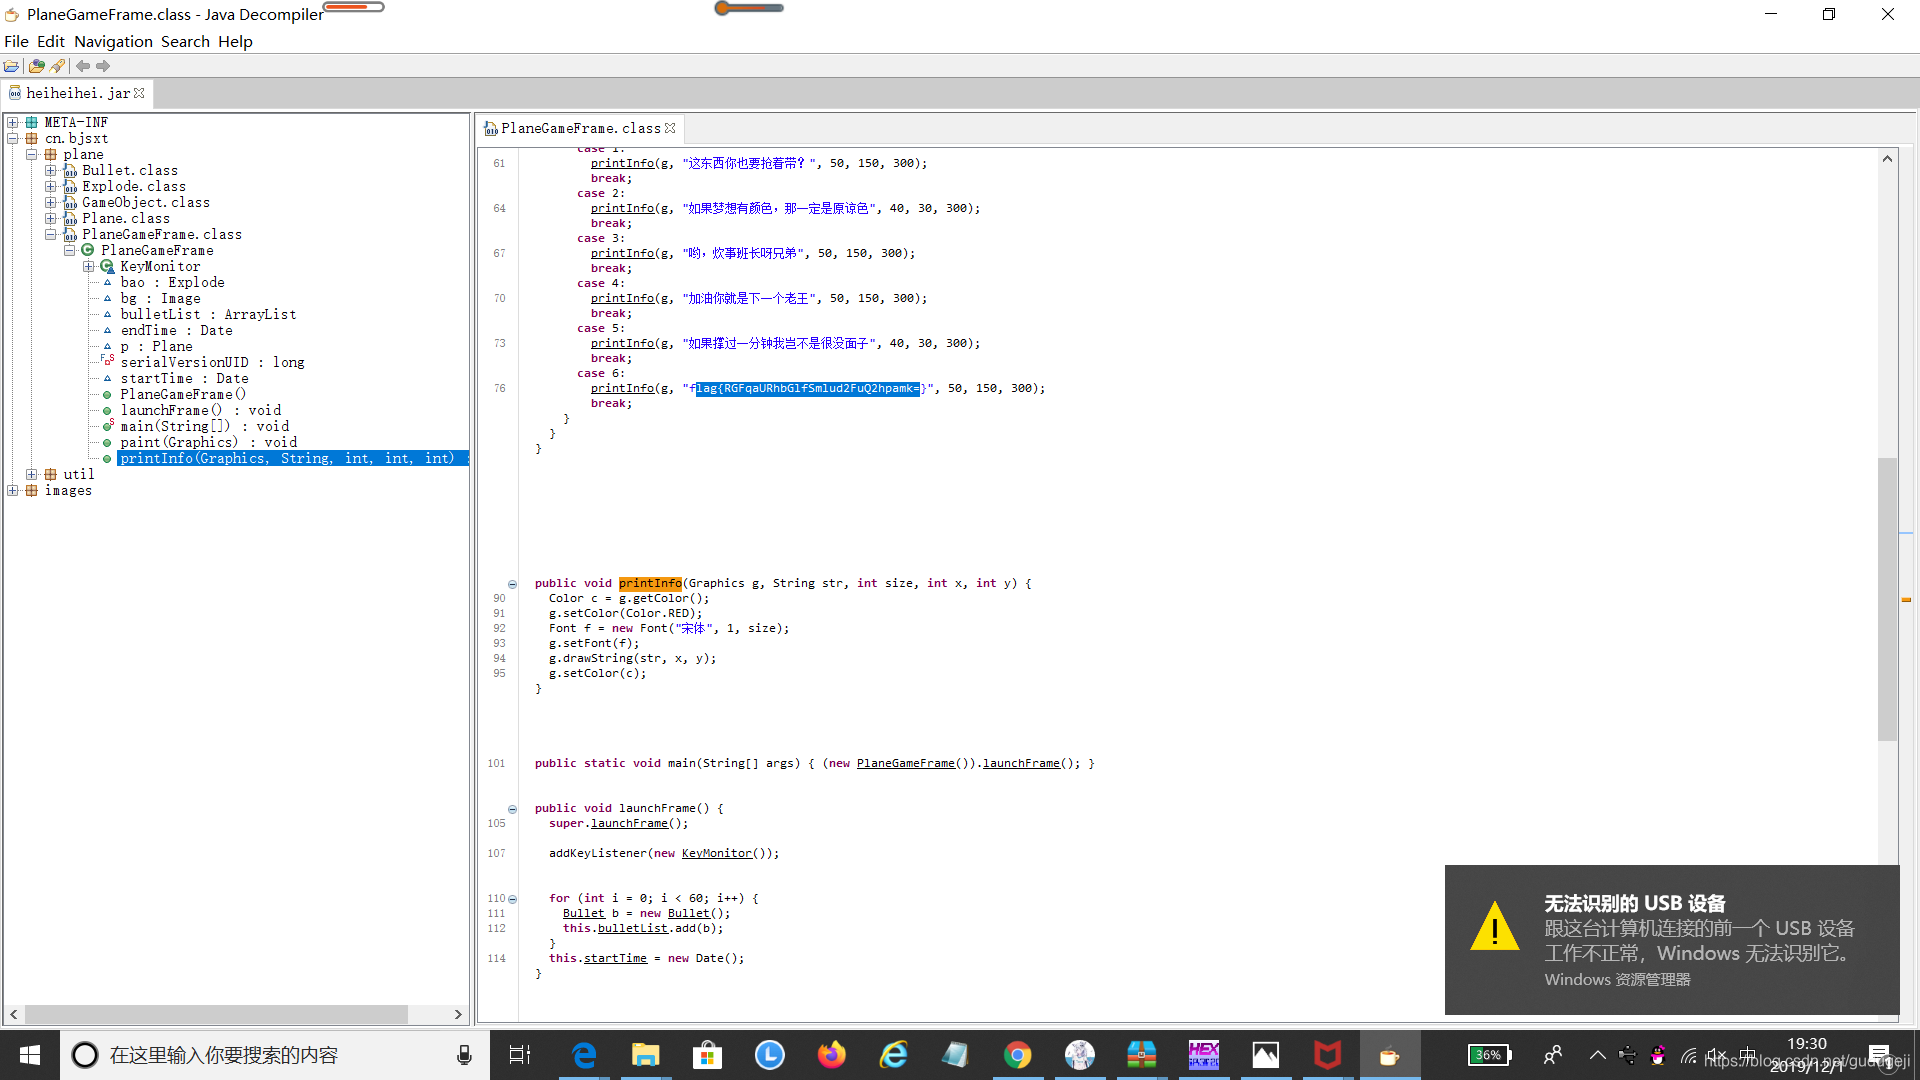Open Task View from the taskbar
1920x1080 pixels.
(520, 1055)
